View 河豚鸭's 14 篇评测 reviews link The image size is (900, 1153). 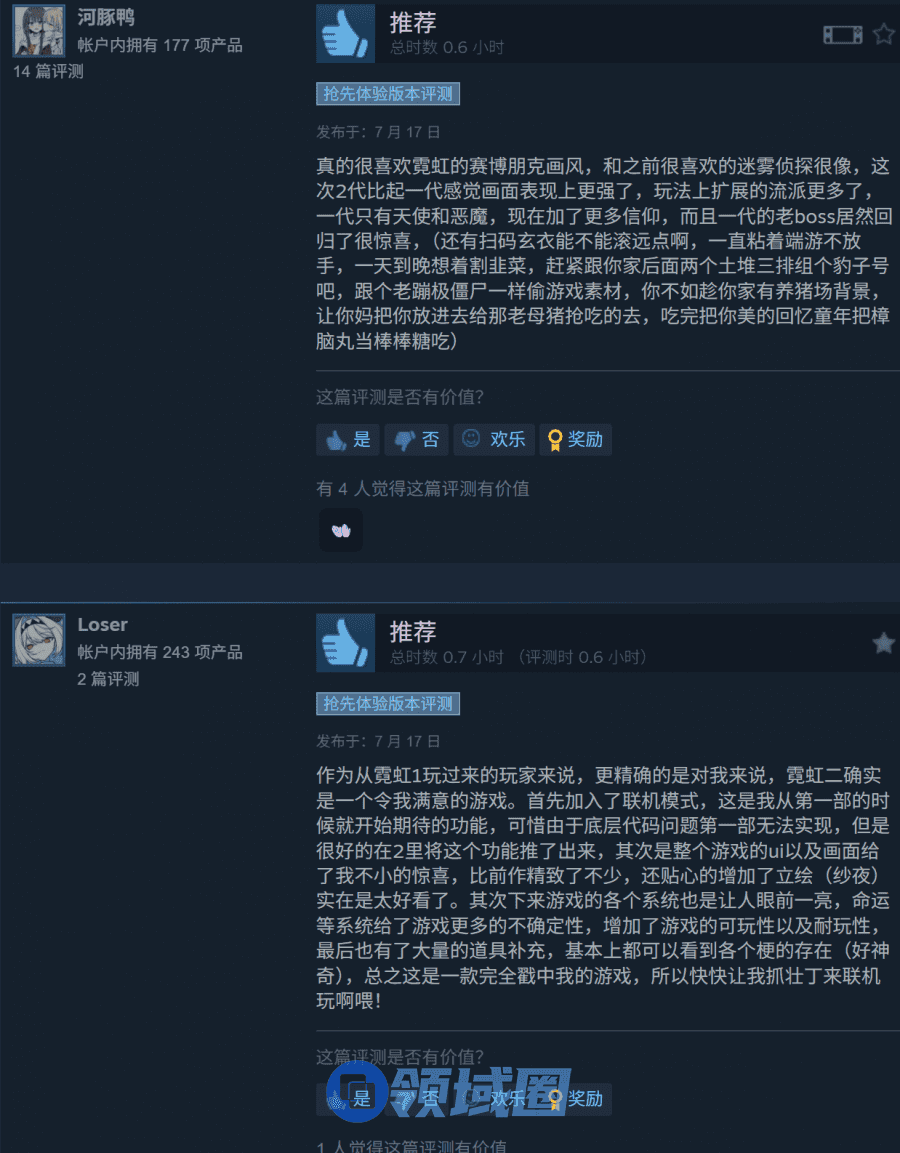click(x=48, y=71)
